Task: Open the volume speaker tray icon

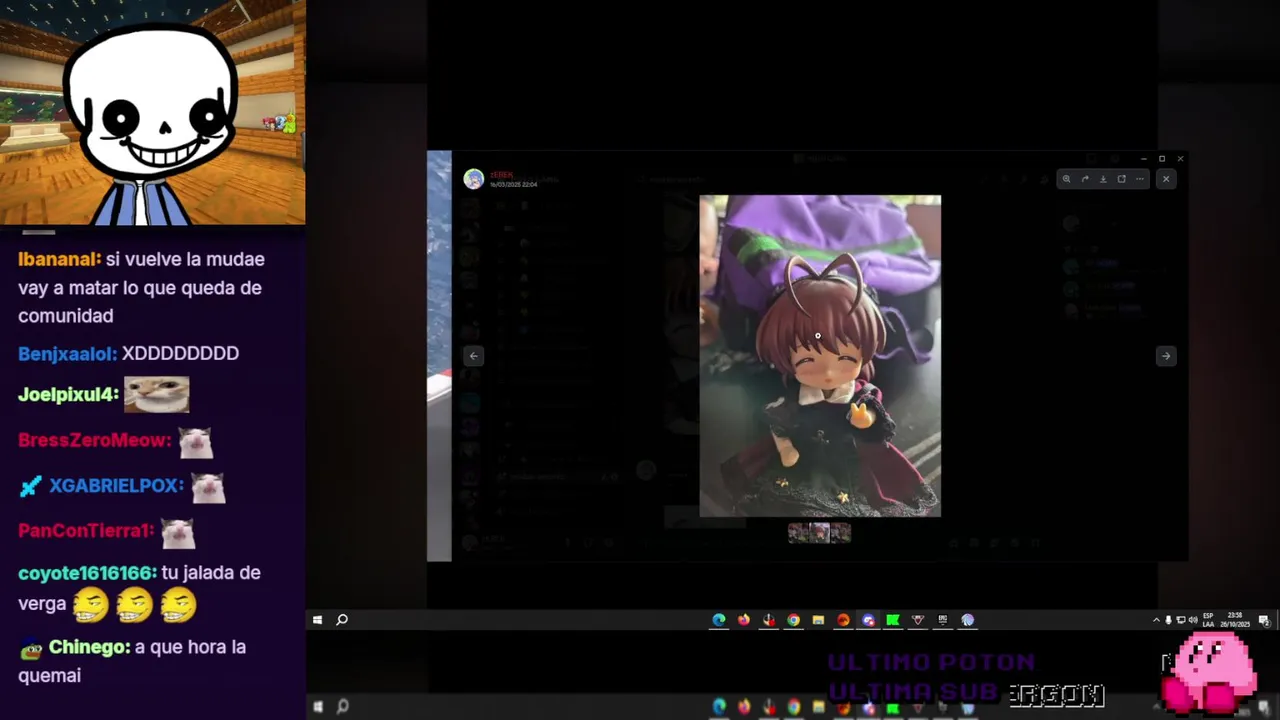Action: click(x=1192, y=620)
